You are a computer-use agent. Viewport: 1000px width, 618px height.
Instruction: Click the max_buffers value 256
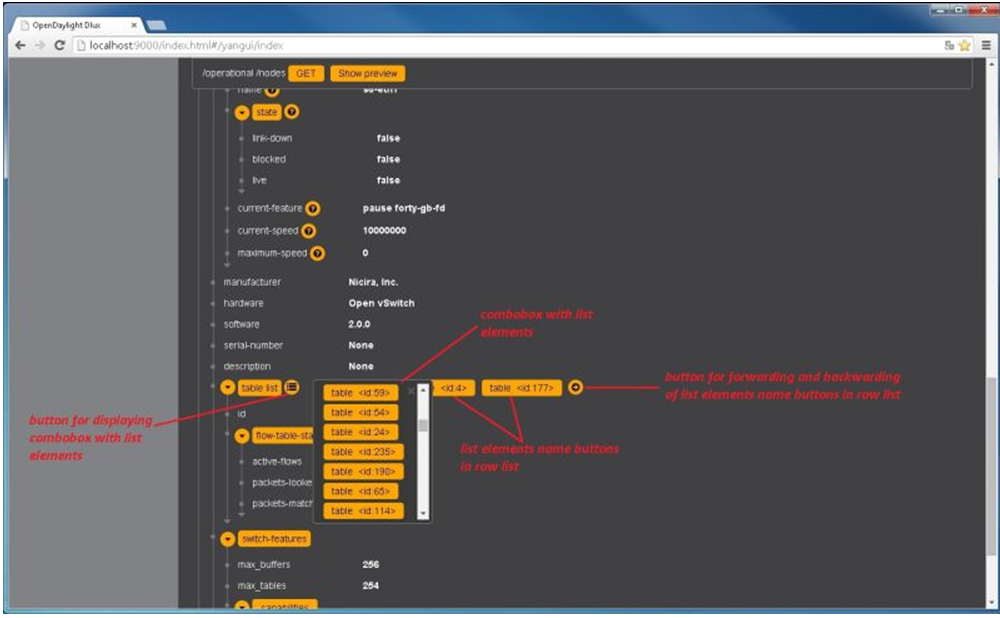(x=371, y=564)
